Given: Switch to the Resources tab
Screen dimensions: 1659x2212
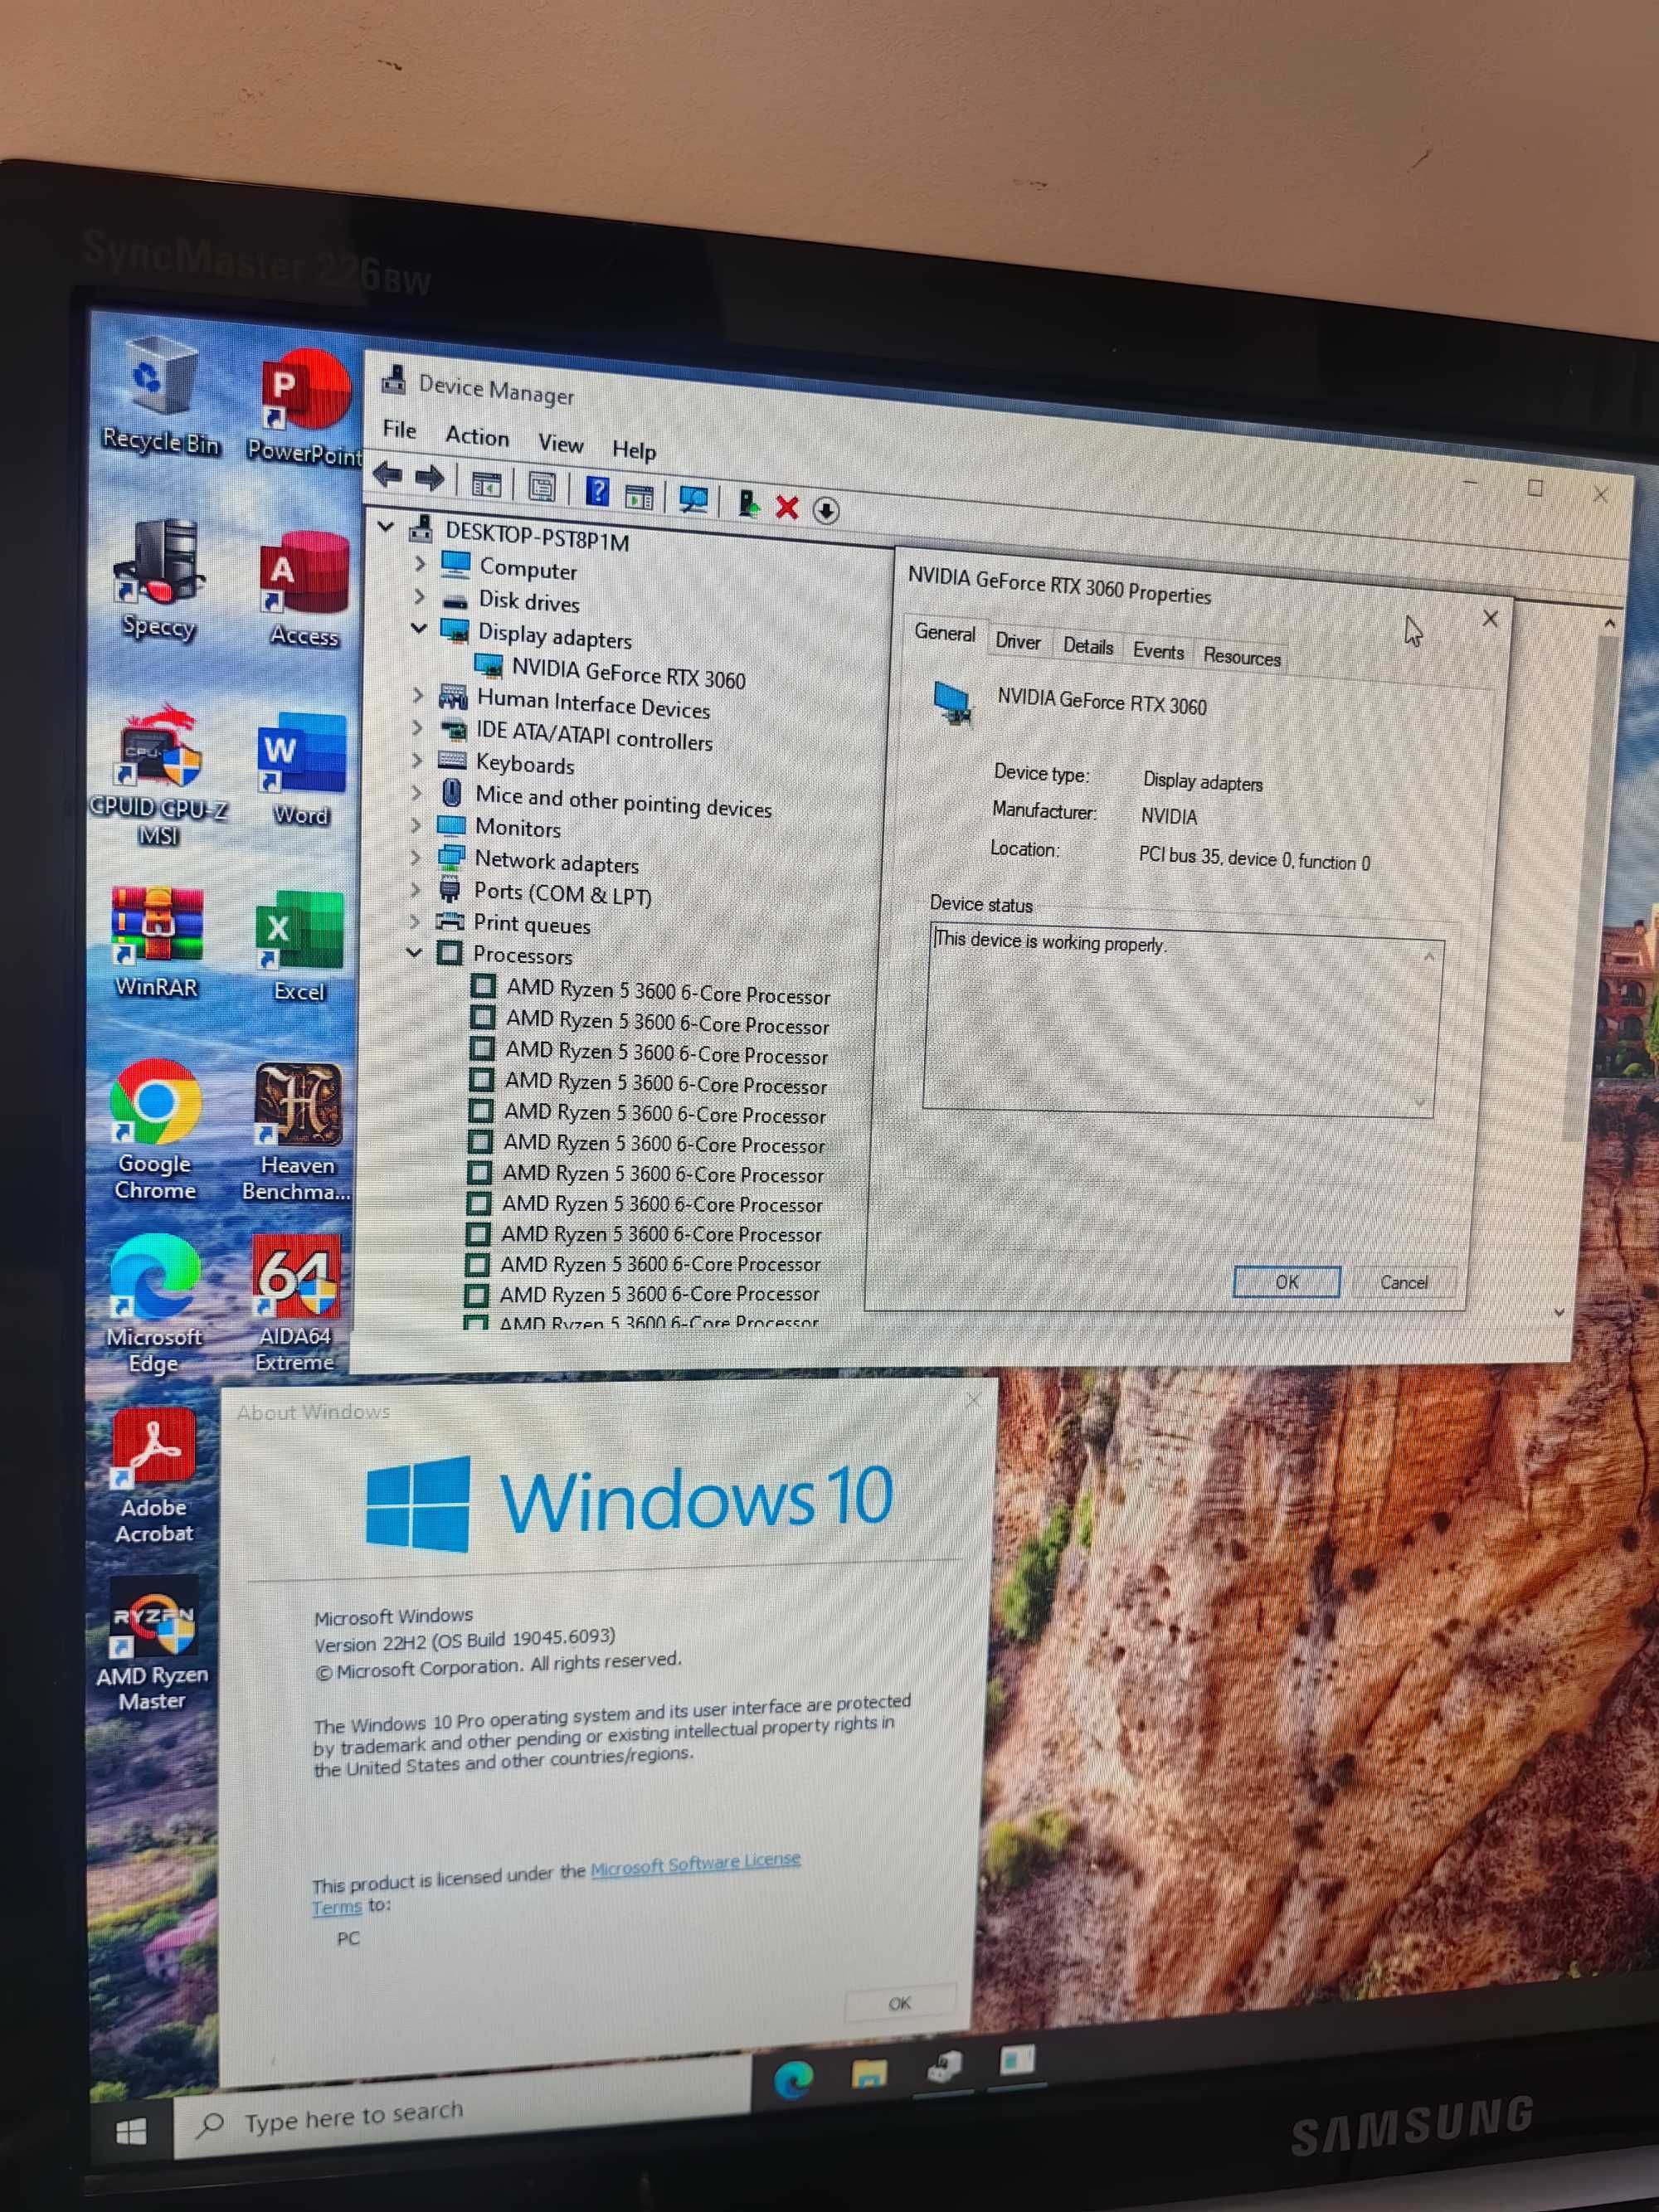Looking at the screenshot, I should pyautogui.click(x=1241, y=657).
